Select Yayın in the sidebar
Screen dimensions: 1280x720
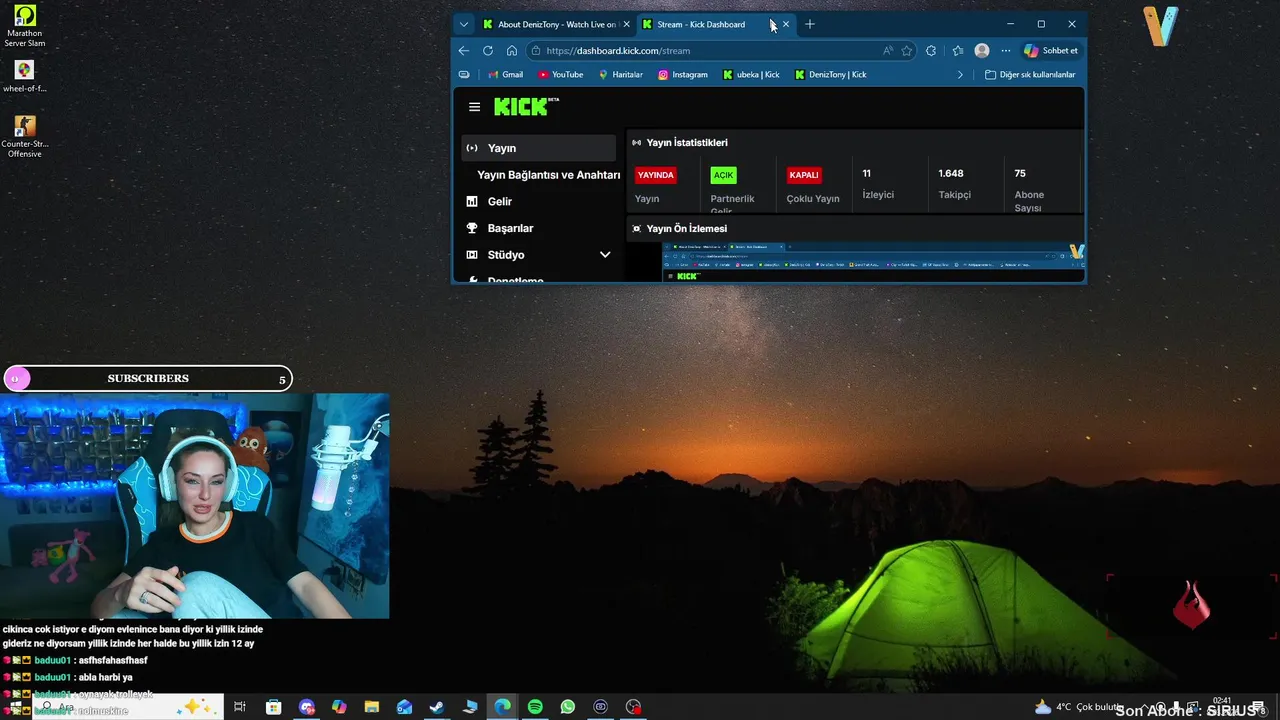[539, 148]
